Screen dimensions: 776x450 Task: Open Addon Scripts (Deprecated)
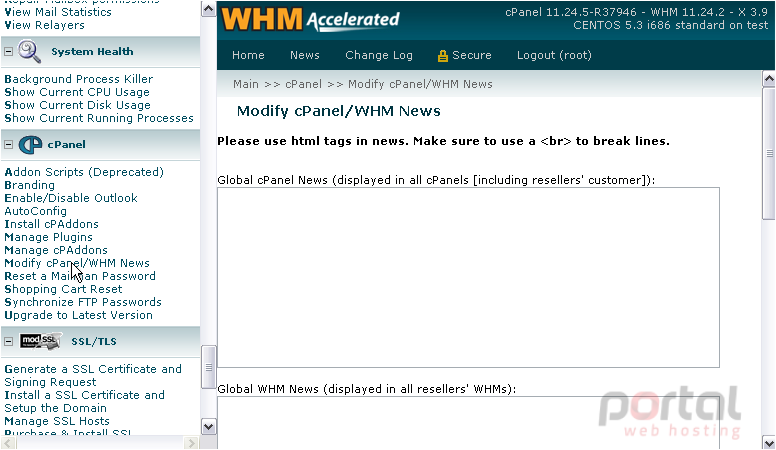pos(84,172)
